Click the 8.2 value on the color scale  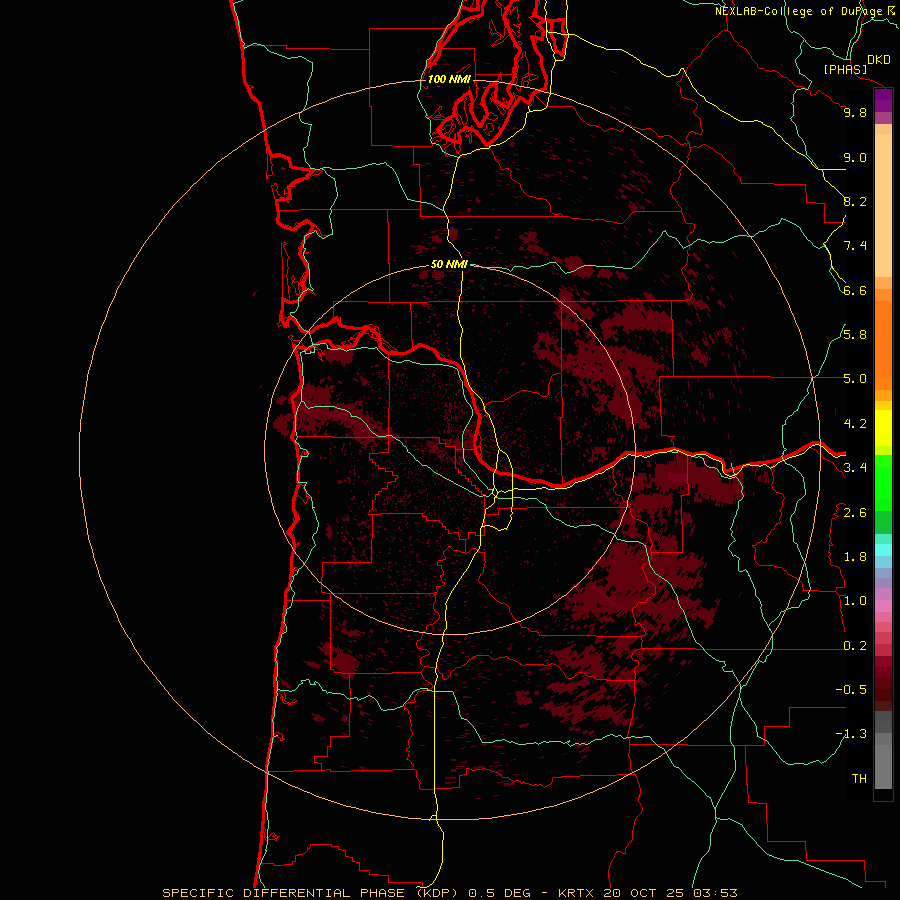(x=855, y=201)
